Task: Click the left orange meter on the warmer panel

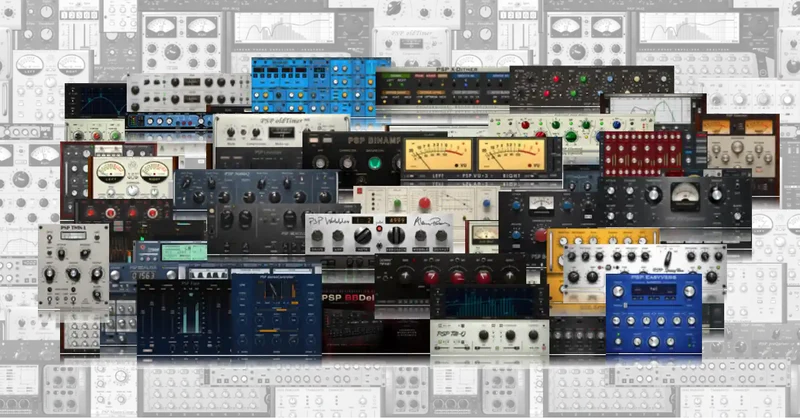Action: pyautogui.click(x=716, y=127)
